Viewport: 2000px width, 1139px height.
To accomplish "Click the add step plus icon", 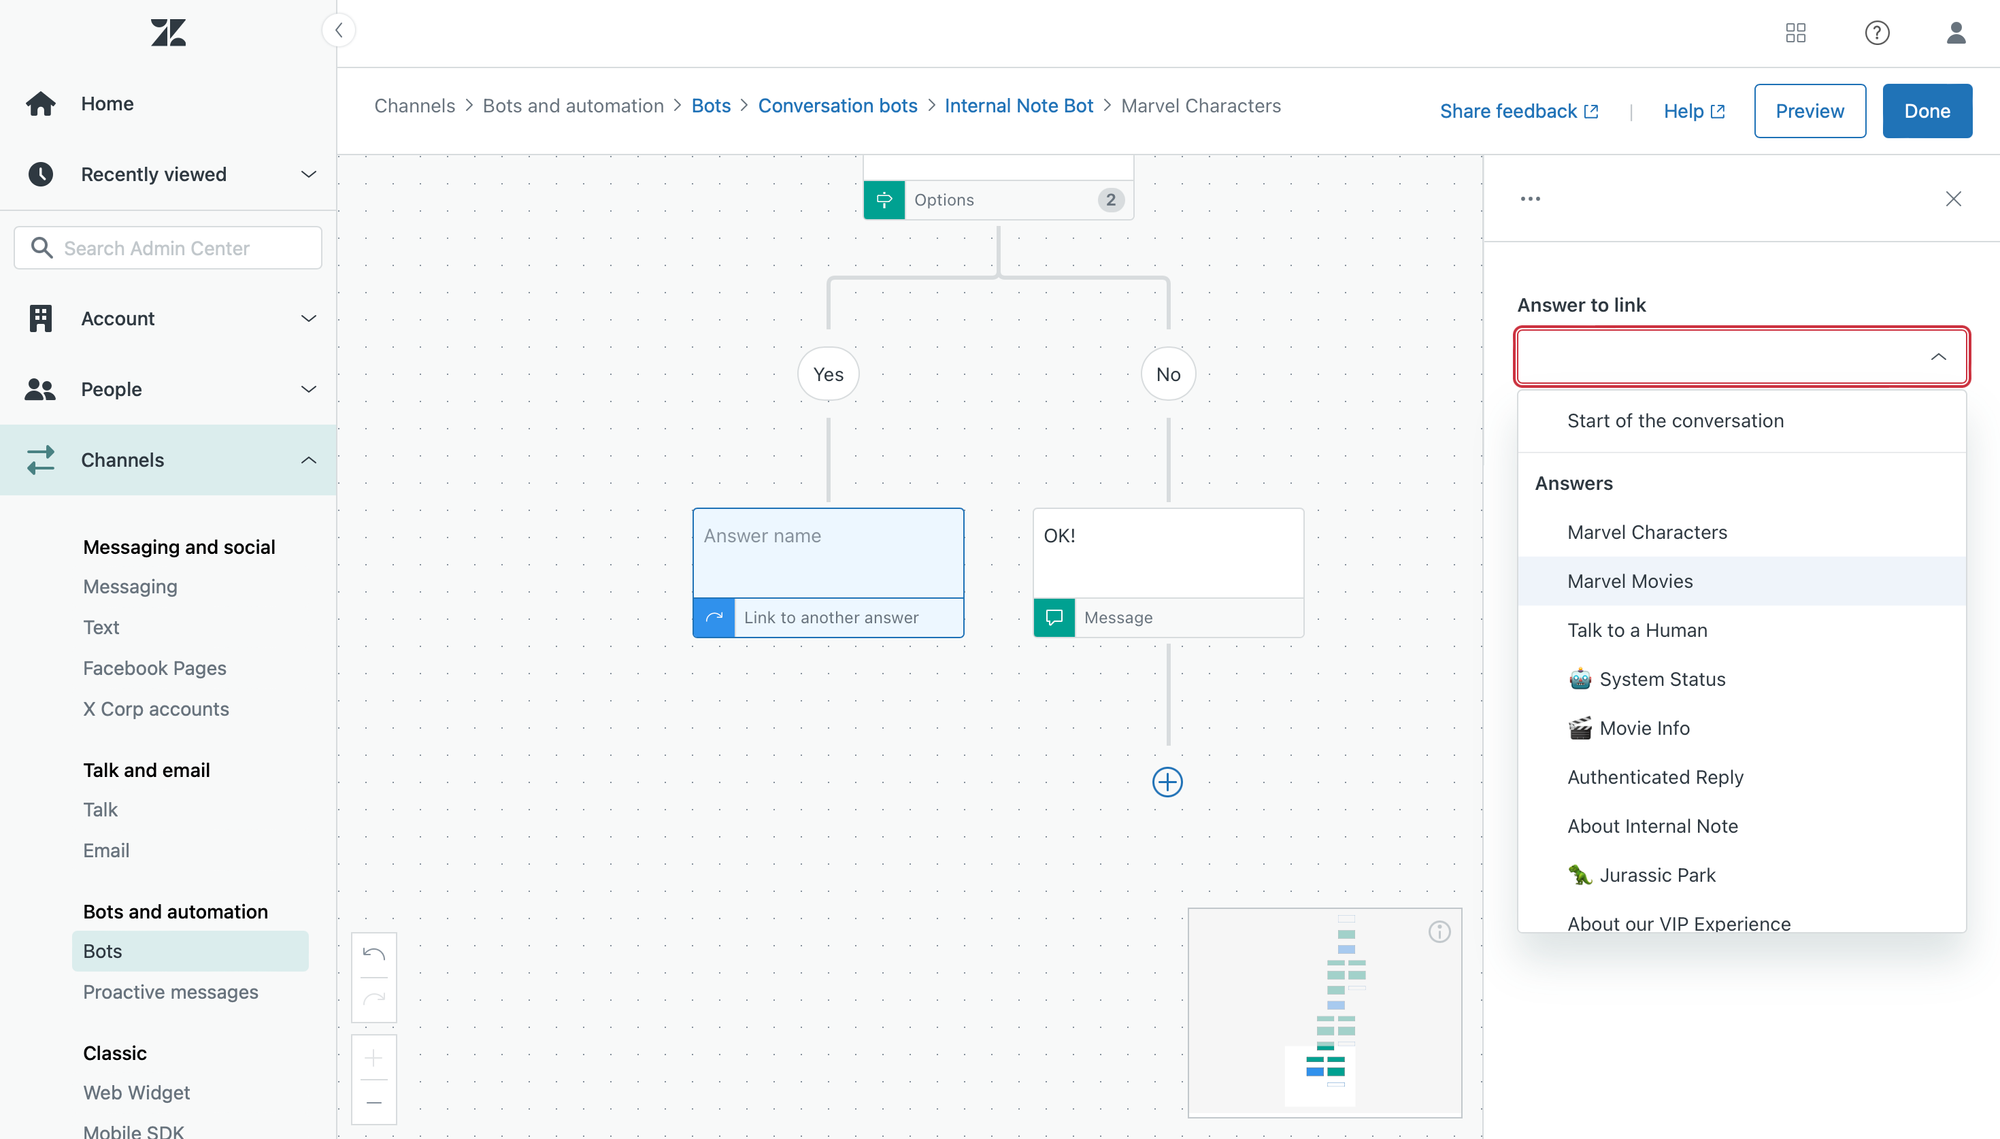I will tap(1167, 782).
